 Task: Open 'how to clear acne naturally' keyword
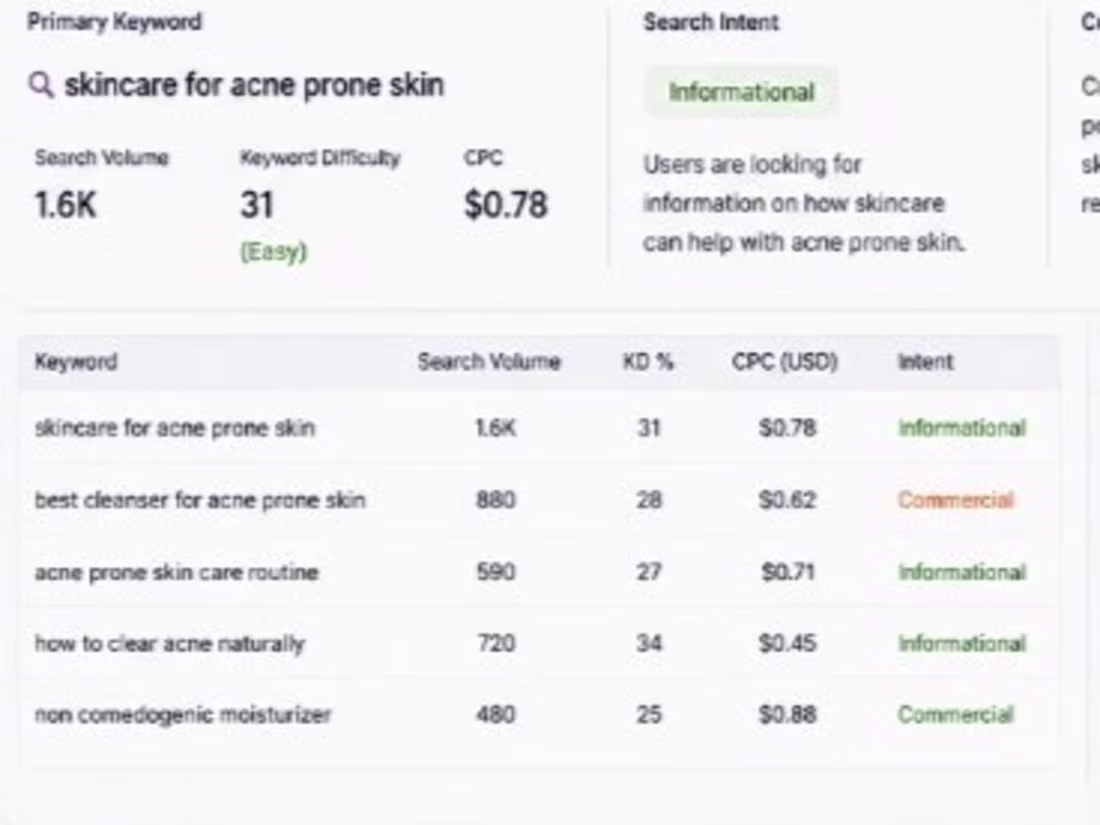click(170, 644)
